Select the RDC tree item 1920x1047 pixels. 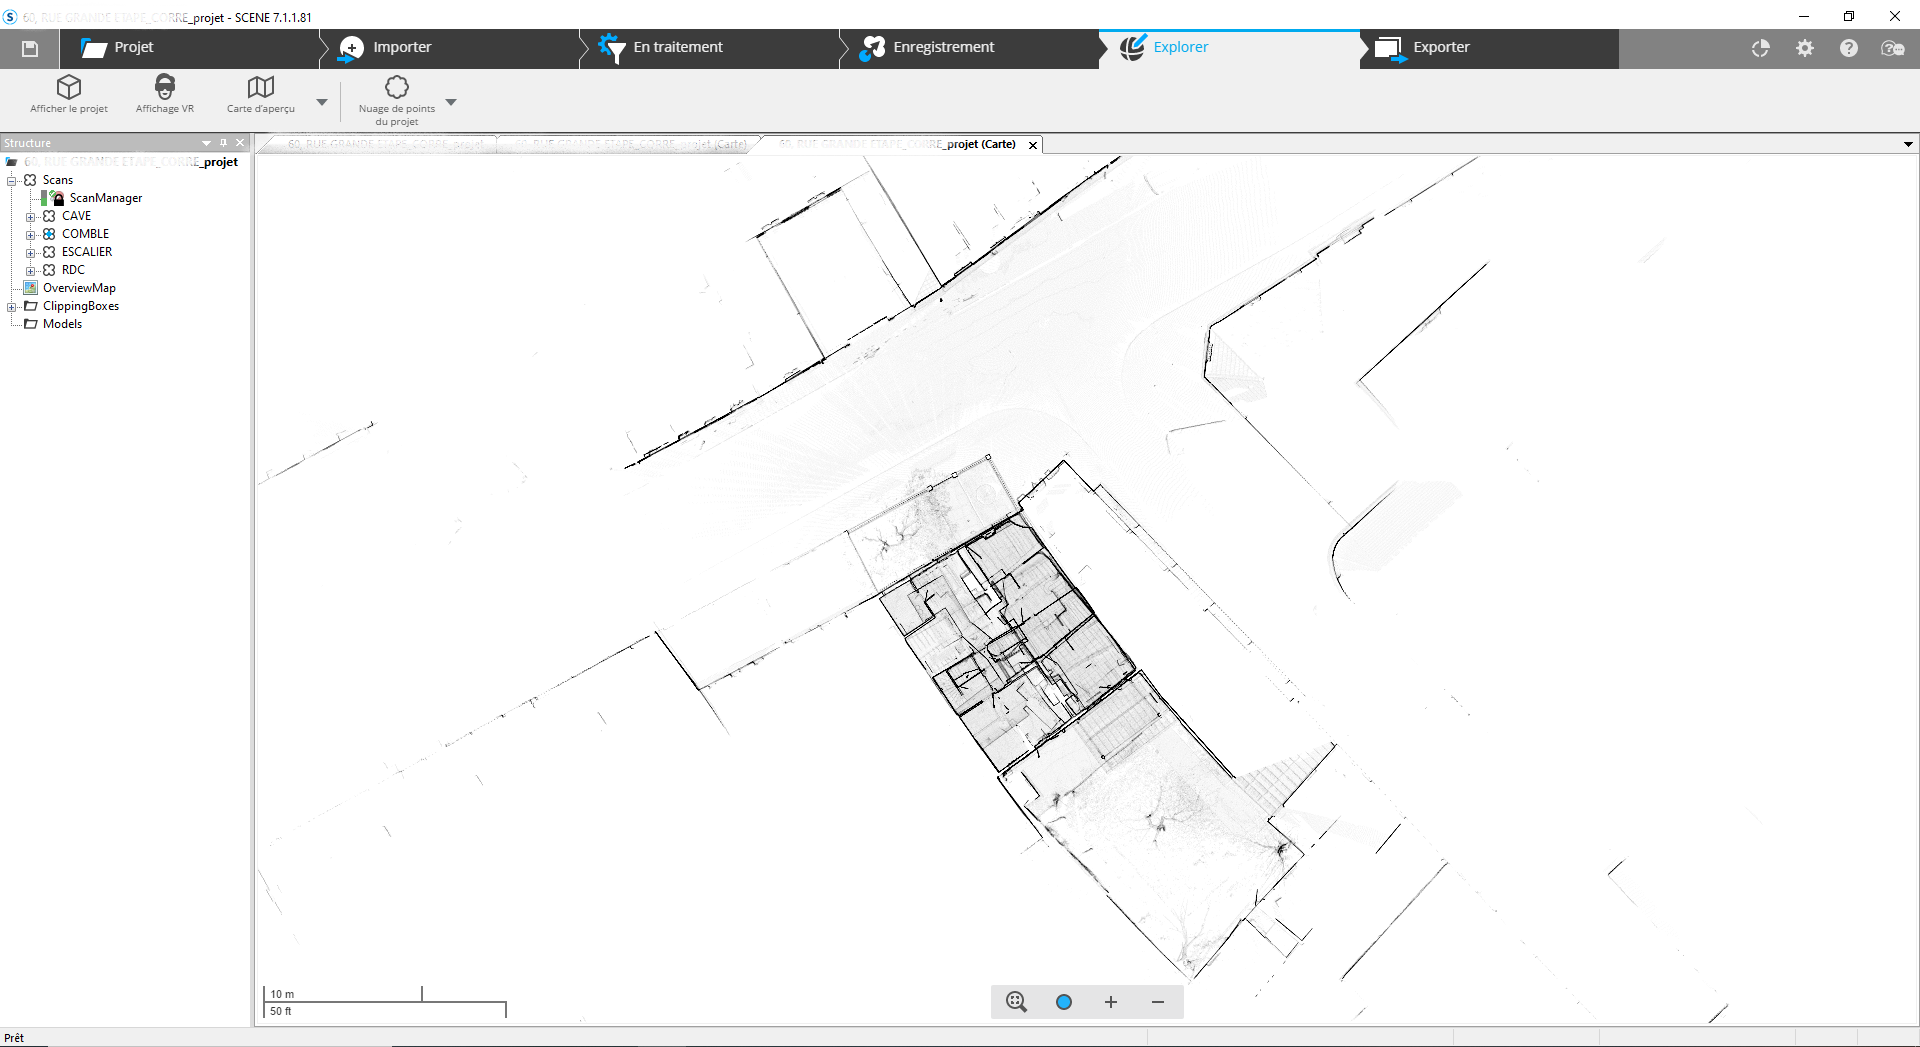pos(71,269)
